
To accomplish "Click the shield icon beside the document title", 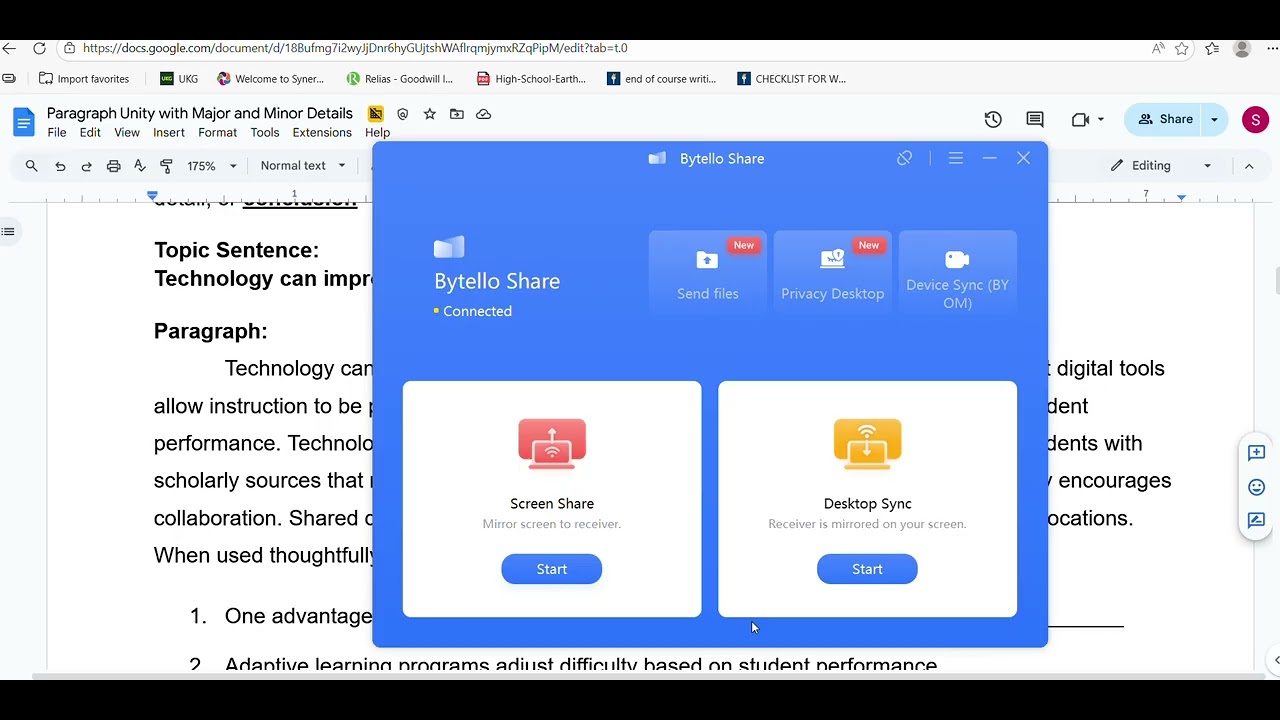I will click(x=403, y=114).
